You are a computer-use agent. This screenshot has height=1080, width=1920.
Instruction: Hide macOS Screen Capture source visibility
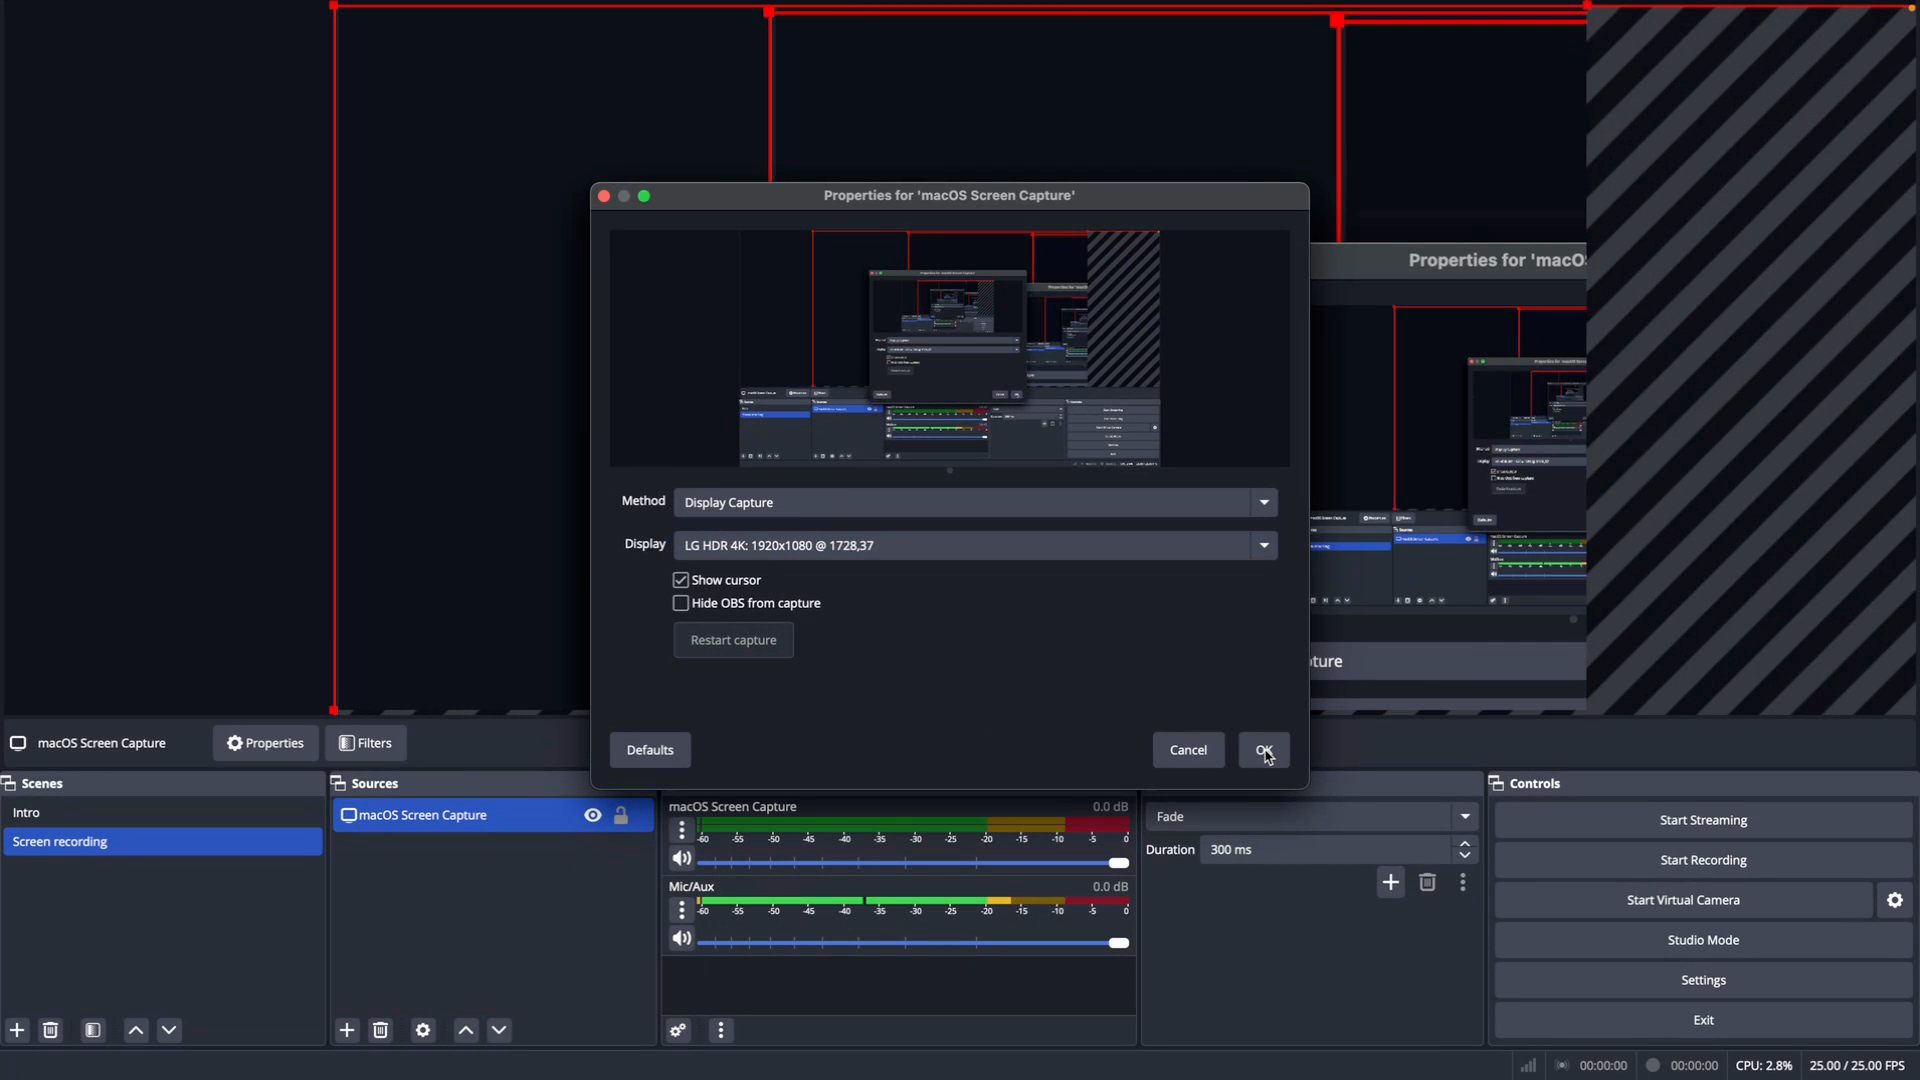593,816
